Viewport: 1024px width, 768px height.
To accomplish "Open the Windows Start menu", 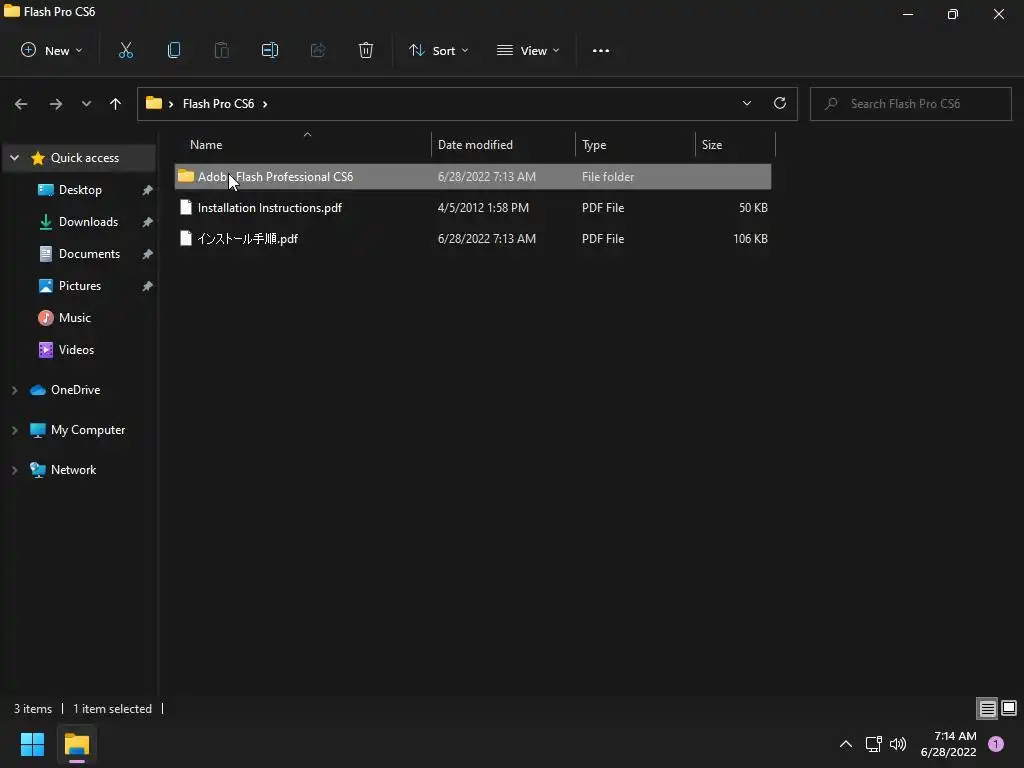I will click(x=32, y=744).
